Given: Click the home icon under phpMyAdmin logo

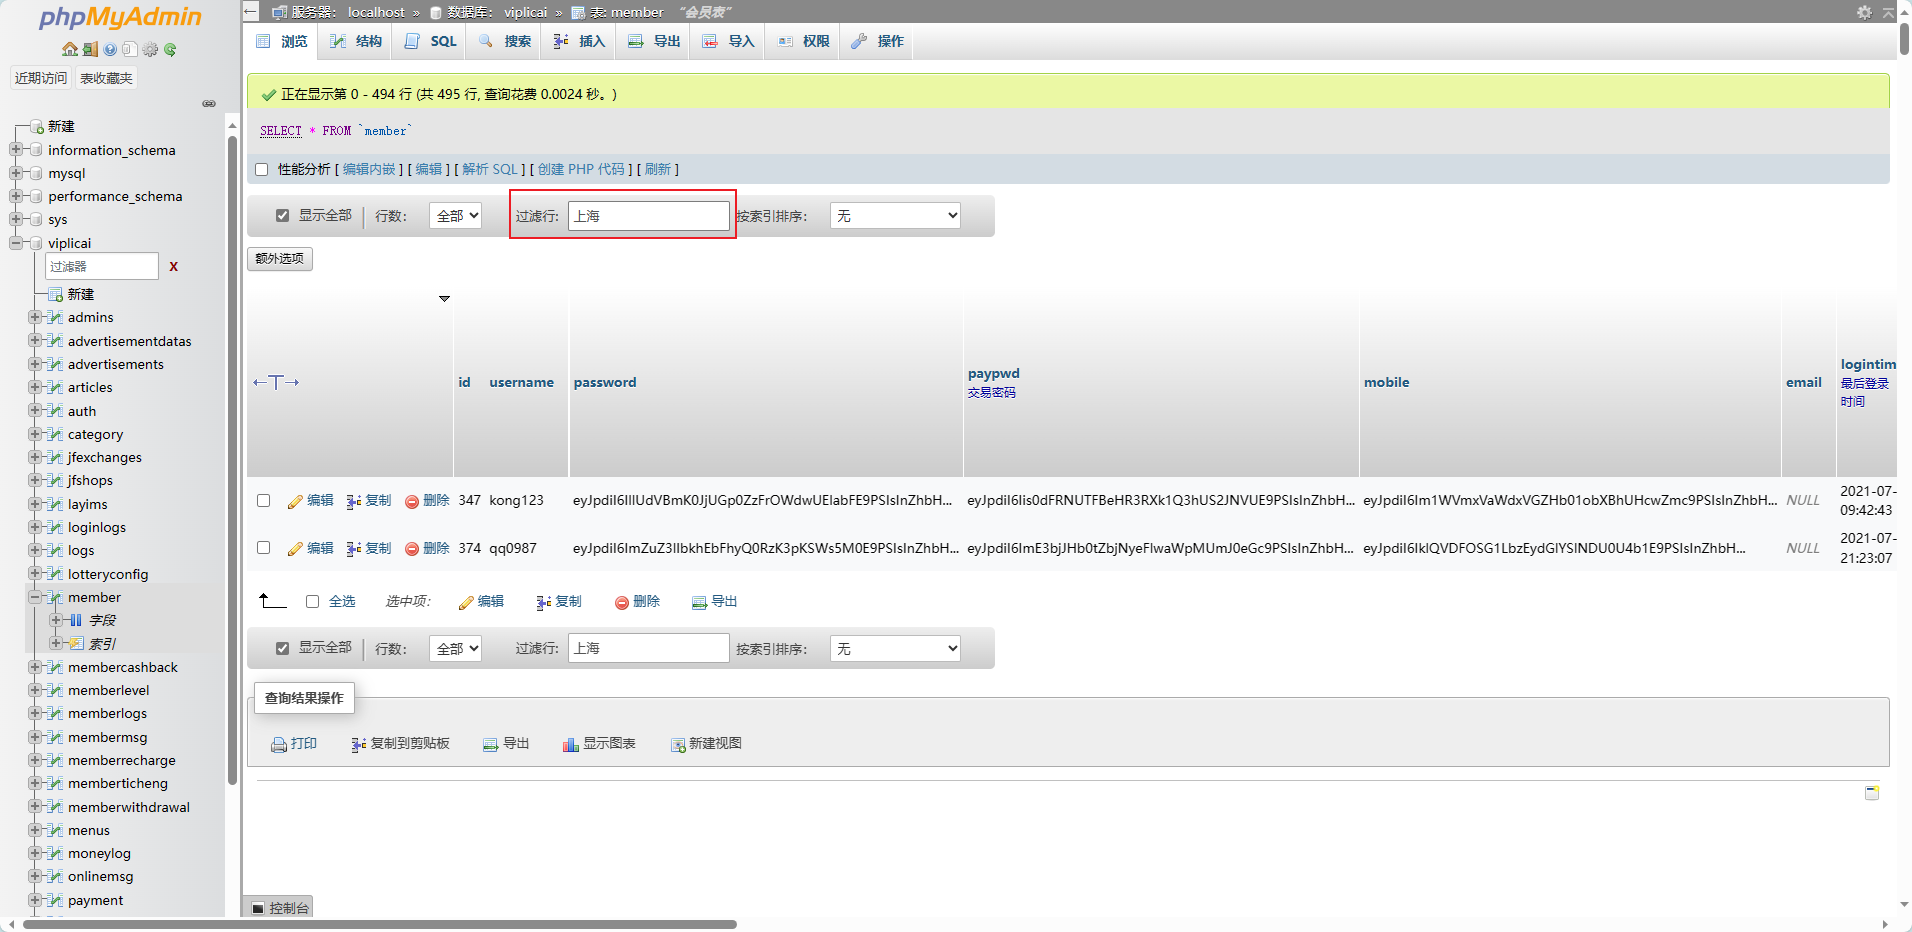Looking at the screenshot, I should click(69, 49).
